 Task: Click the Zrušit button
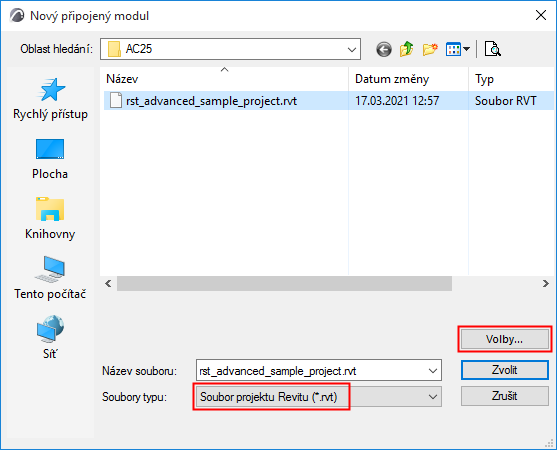pos(504,396)
